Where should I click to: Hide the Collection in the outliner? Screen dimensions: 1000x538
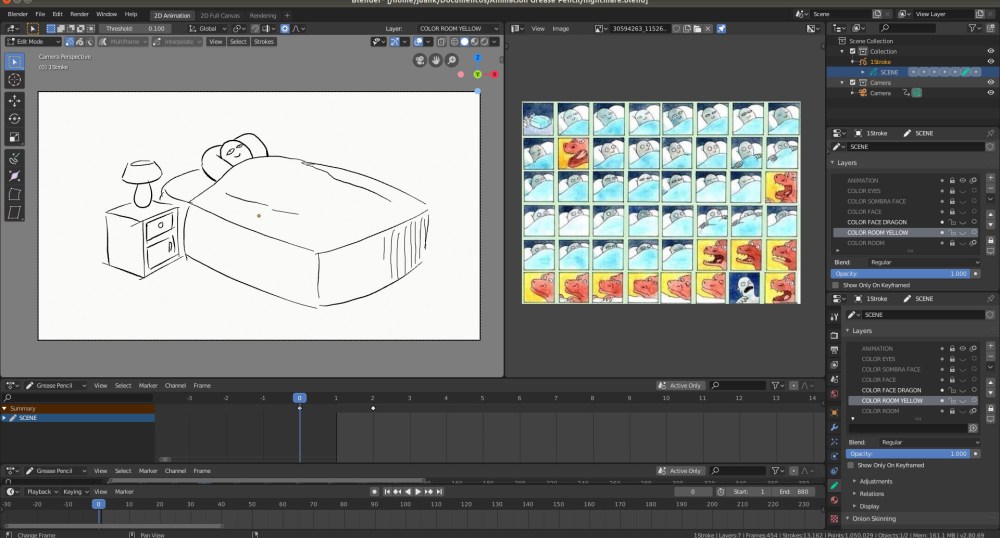[x=991, y=51]
